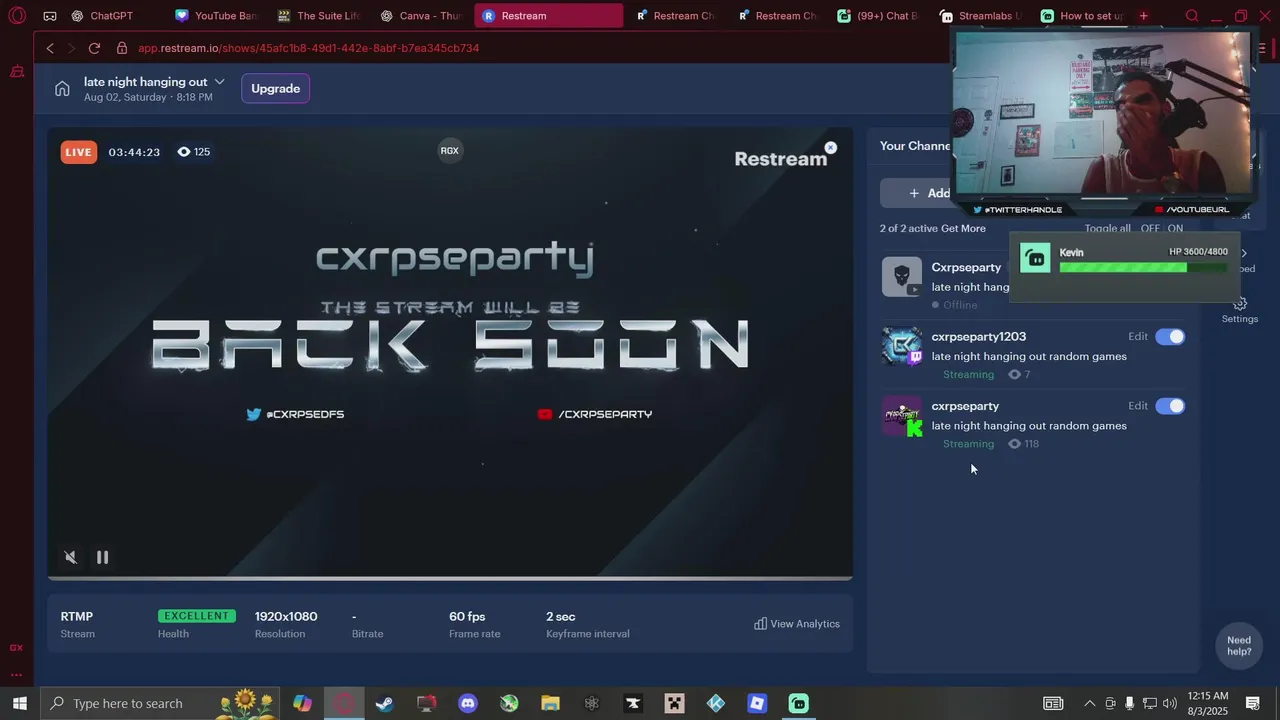The height and width of the screenshot is (720, 1280).
Task: View site info via address bar padlock
Action: coord(122,48)
